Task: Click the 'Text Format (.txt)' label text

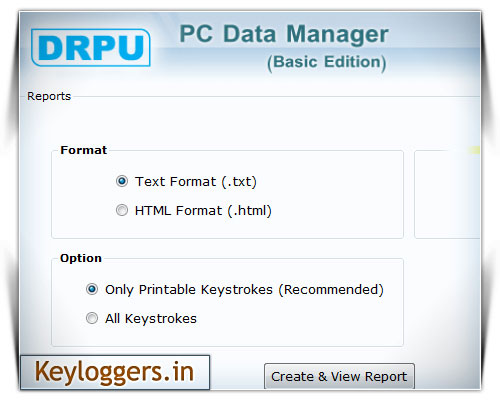Action: [x=196, y=182]
